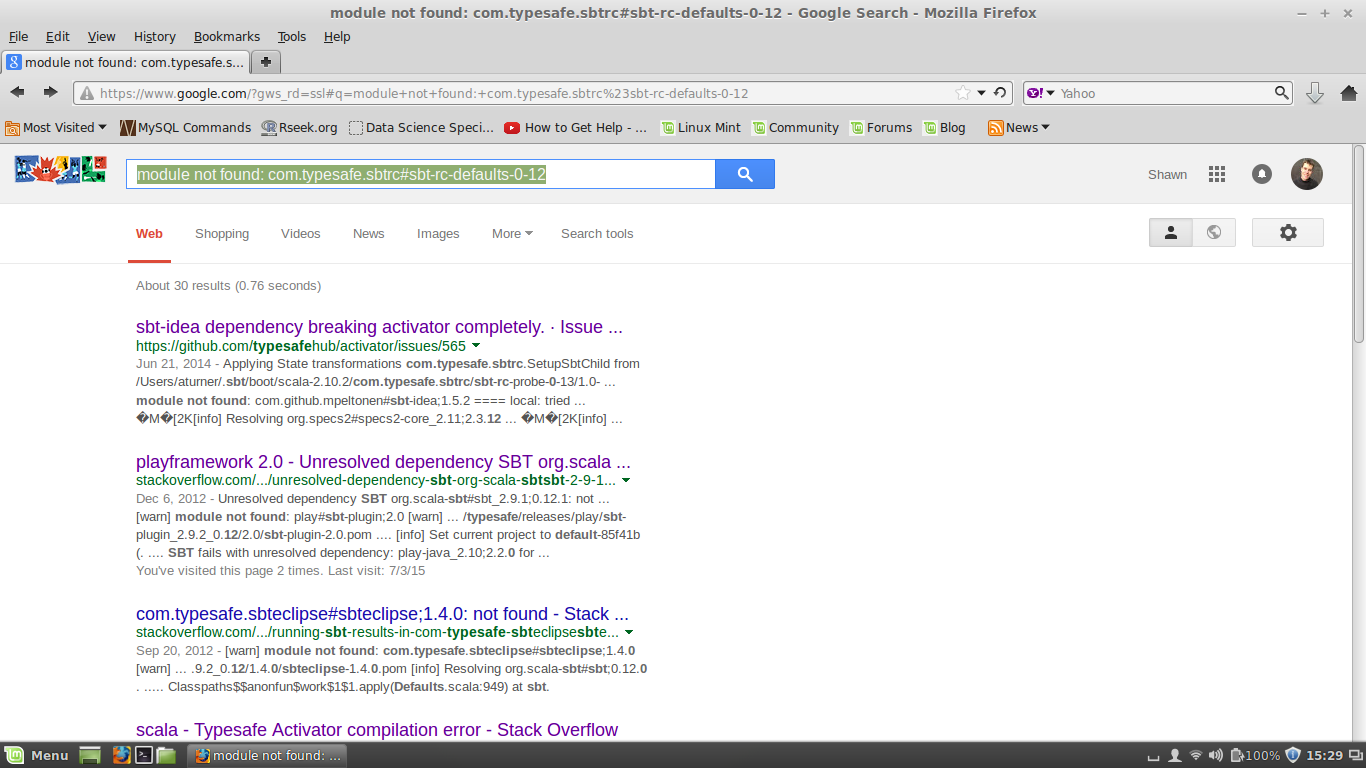Open the arrow menu beside the sbteclipse result URL
Image resolution: width=1366 pixels, height=768 pixels.
(x=629, y=633)
